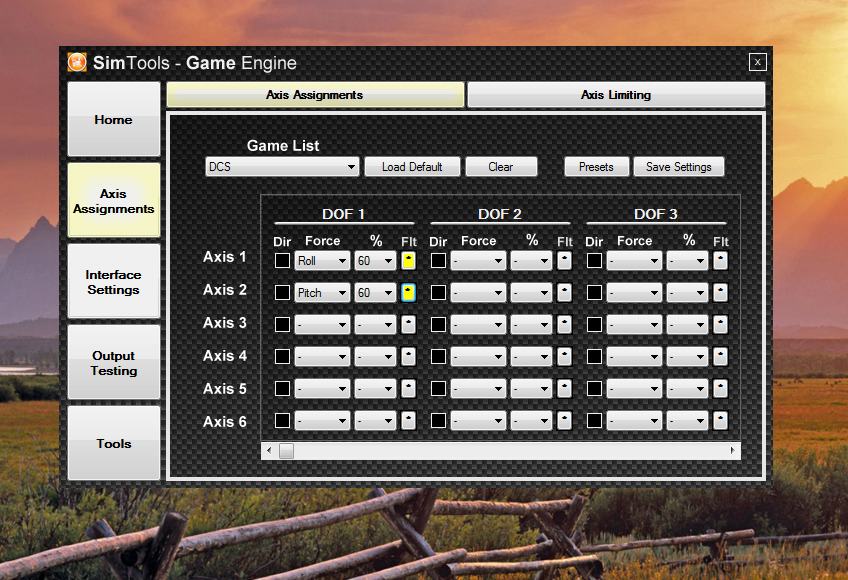Open Axis 3 DOF 3 percent dropdown
Viewport: 848px width, 580px height.
point(687,325)
